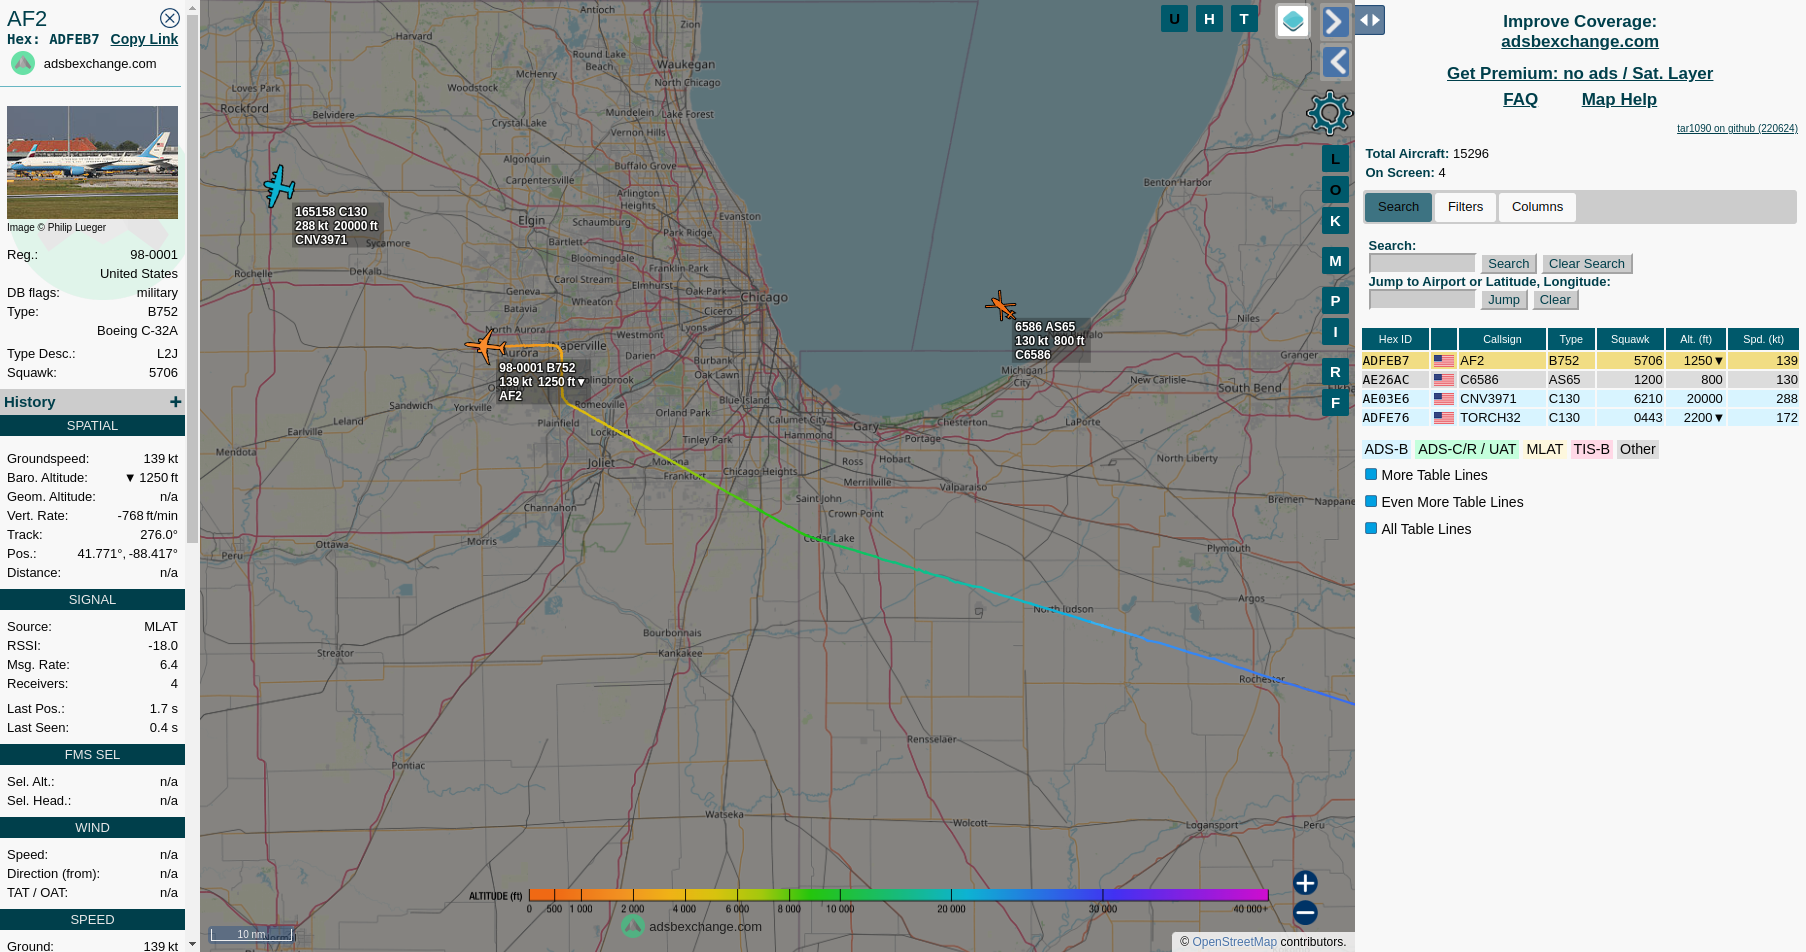Select the orange C6586 helicopter icon
Image resolution: width=1806 pixels, height=952 pixels.
click(1000, 306)
